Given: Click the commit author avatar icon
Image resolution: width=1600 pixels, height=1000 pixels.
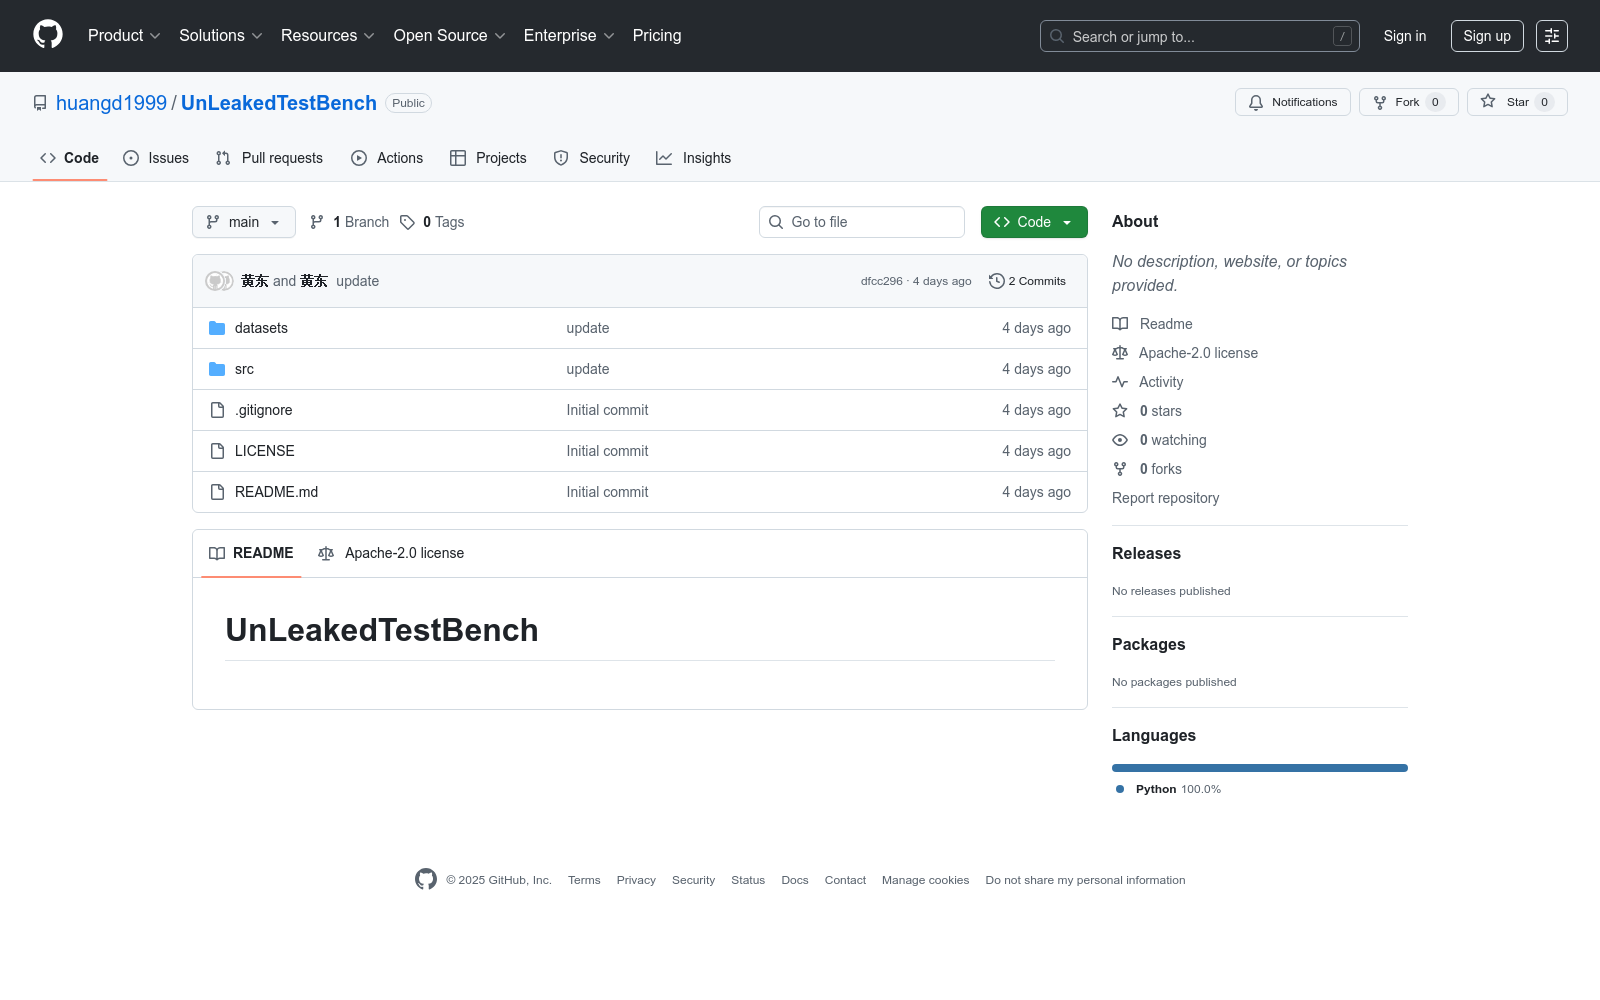Looking at the screenshot, I should pos(219,281).
